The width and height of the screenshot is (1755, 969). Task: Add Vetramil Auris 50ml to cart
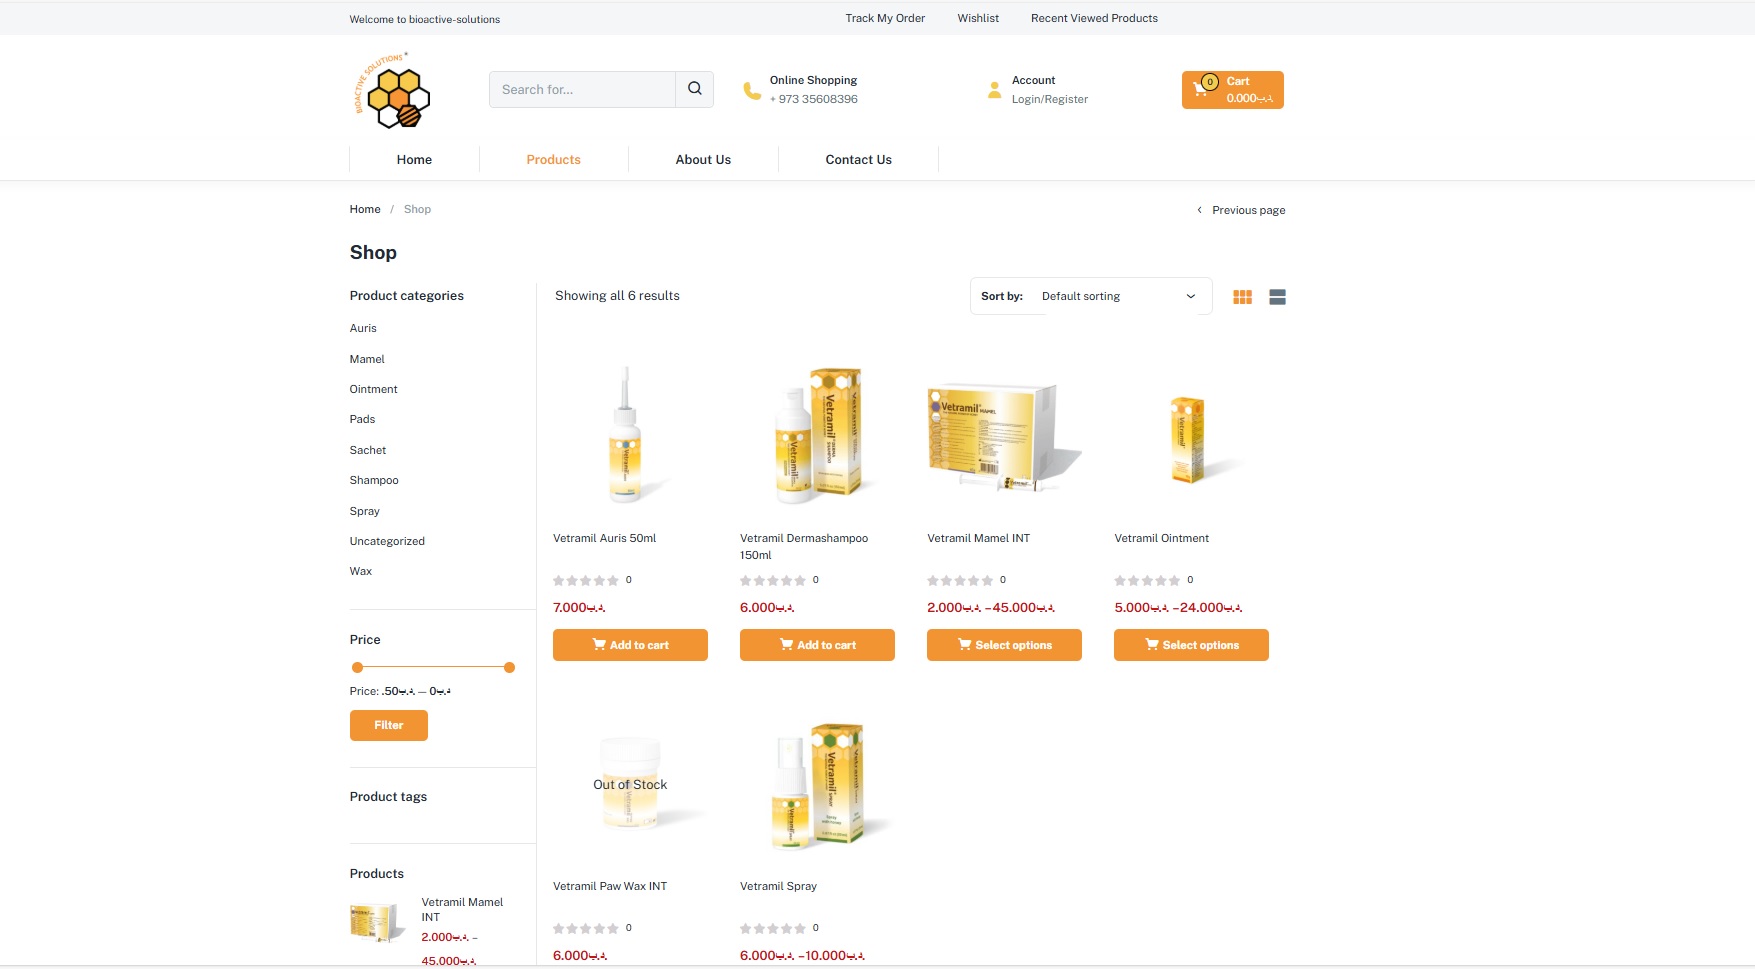pyautogui.click(x=630, y=645)
